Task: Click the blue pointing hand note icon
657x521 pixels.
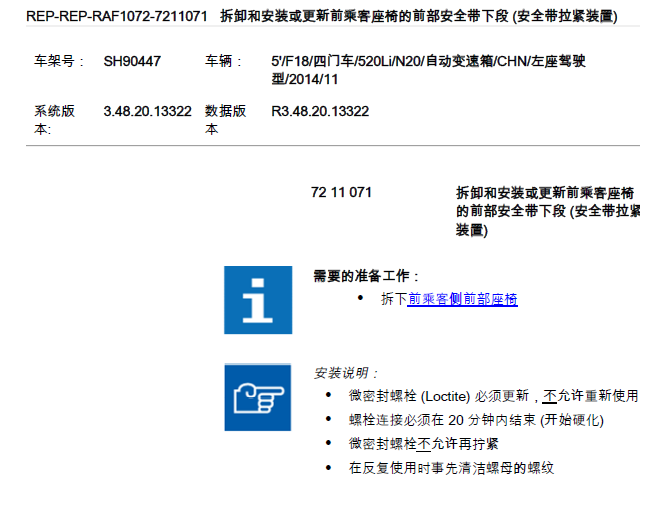Action: pyautogui.click(x=258, y=397)
